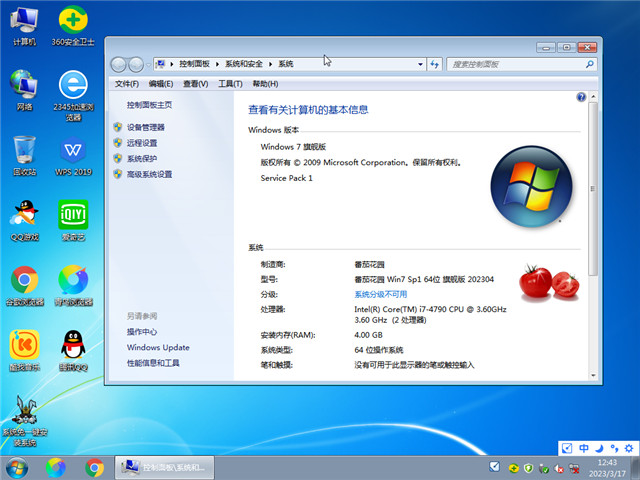640x480 pixels.
Task: Open the 工具(T) menu
Action: (x=230, y=84)
